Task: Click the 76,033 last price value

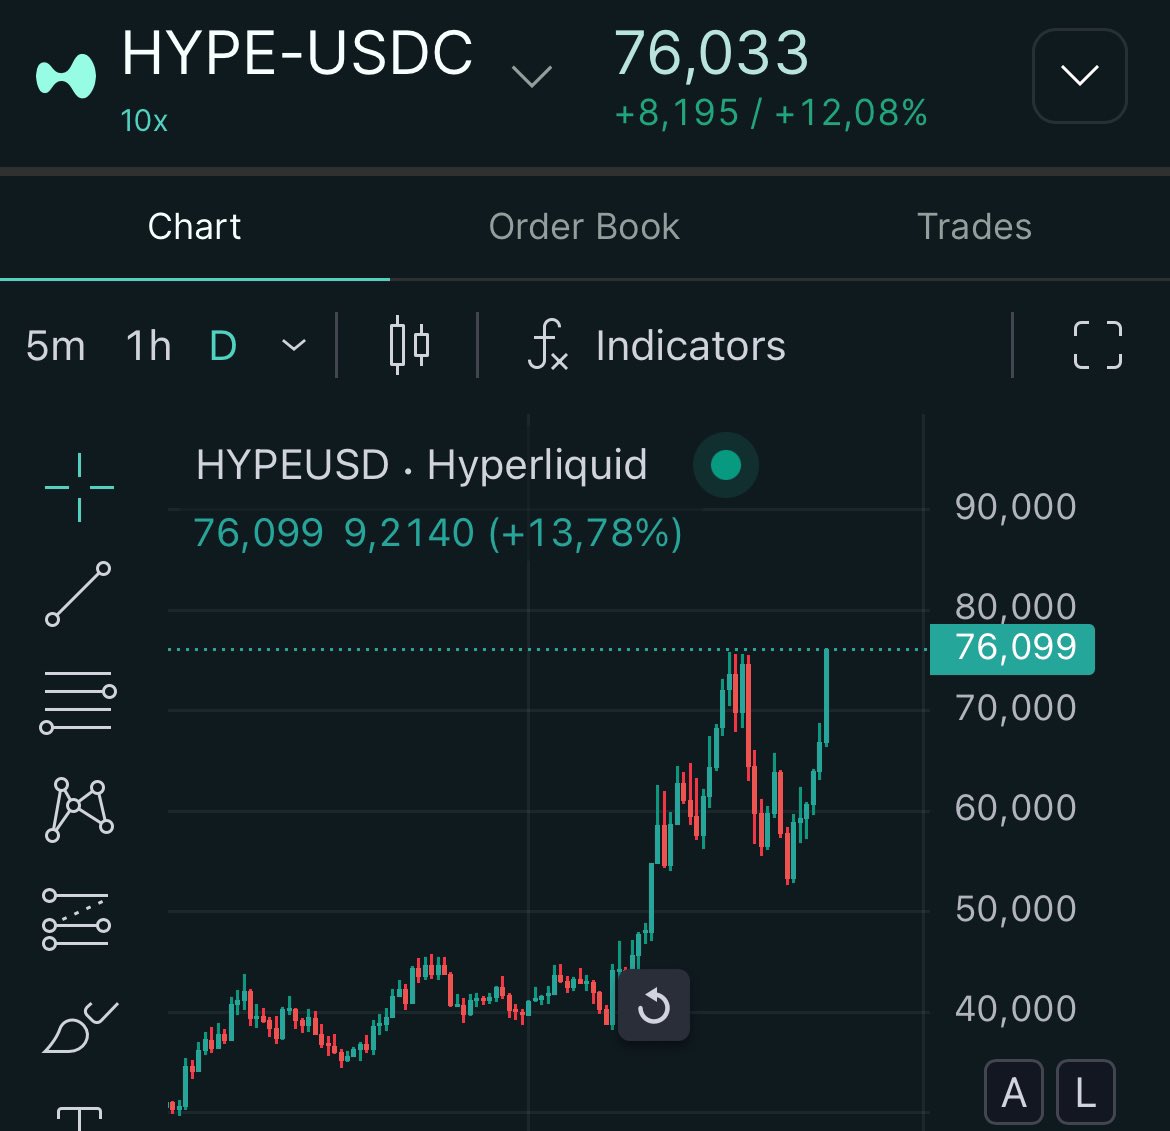Action: point(710,54)
